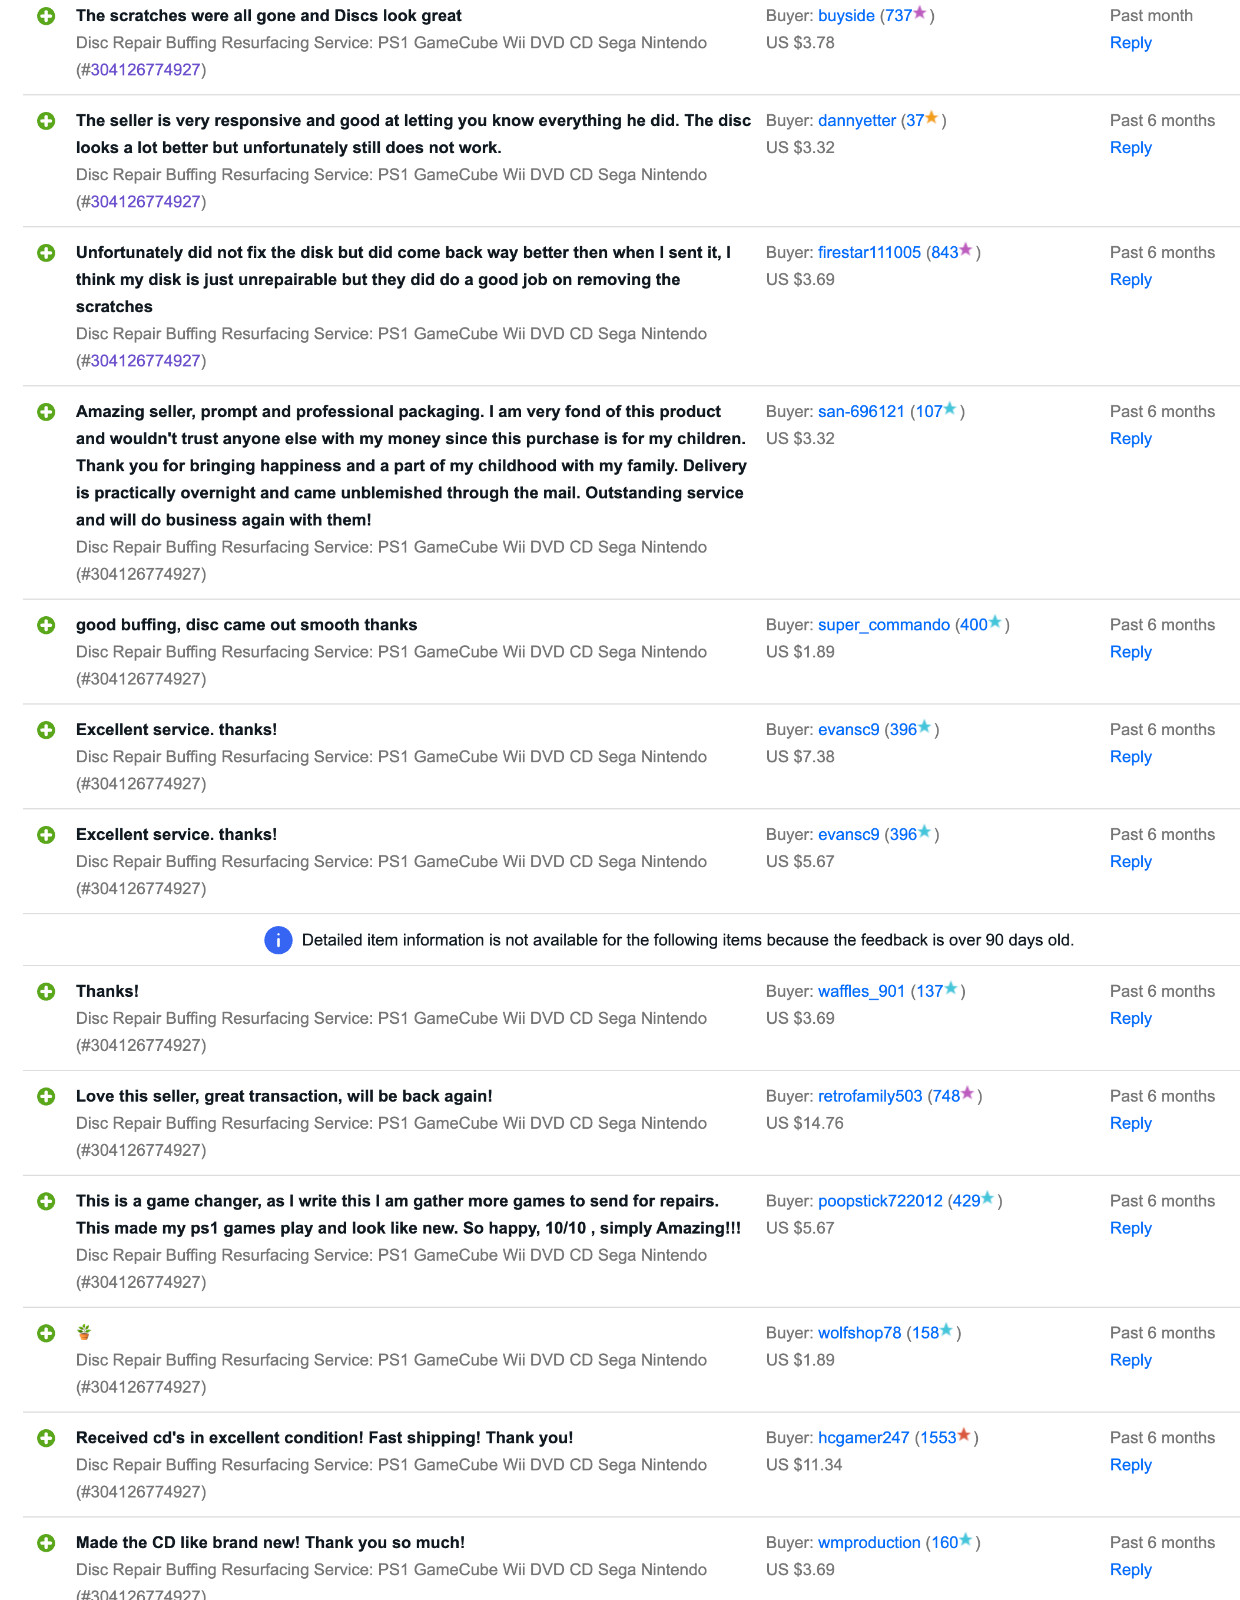Open san-696121 buyer profile link
The image size is (1240, 1600).
click(x=861, y=411)
